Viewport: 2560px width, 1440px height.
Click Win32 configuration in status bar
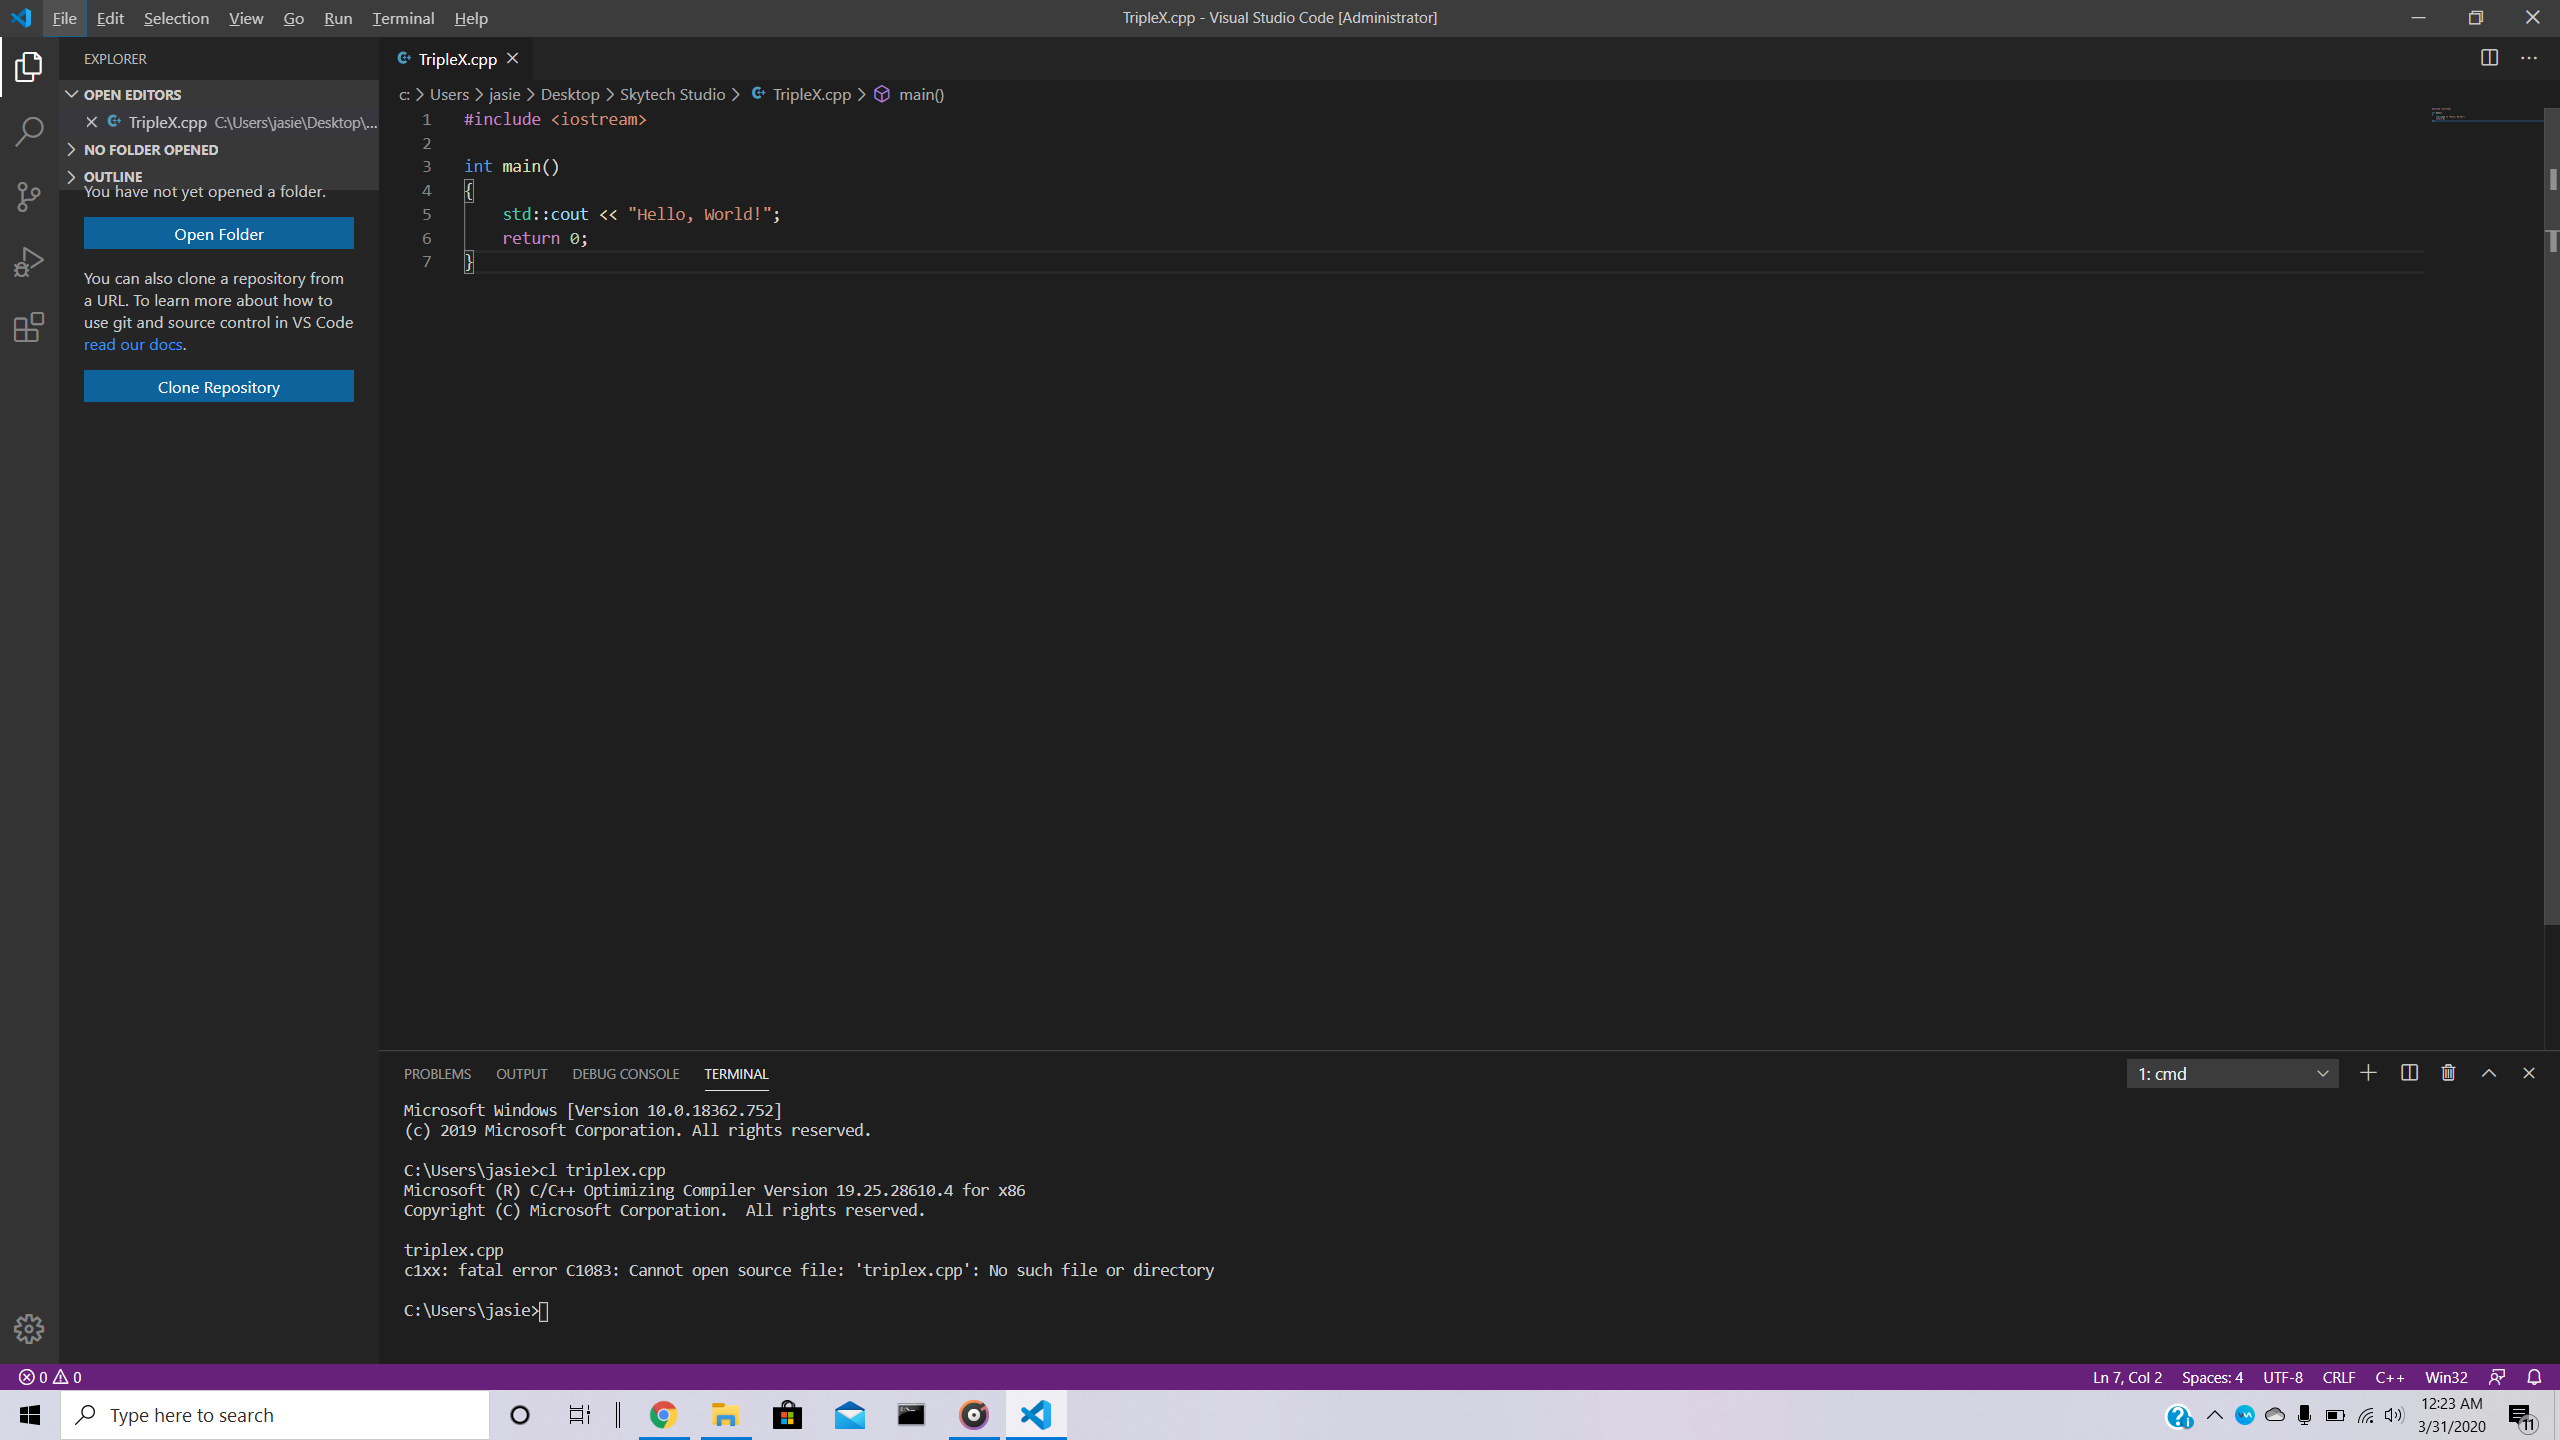[x=2446, y=1377]
